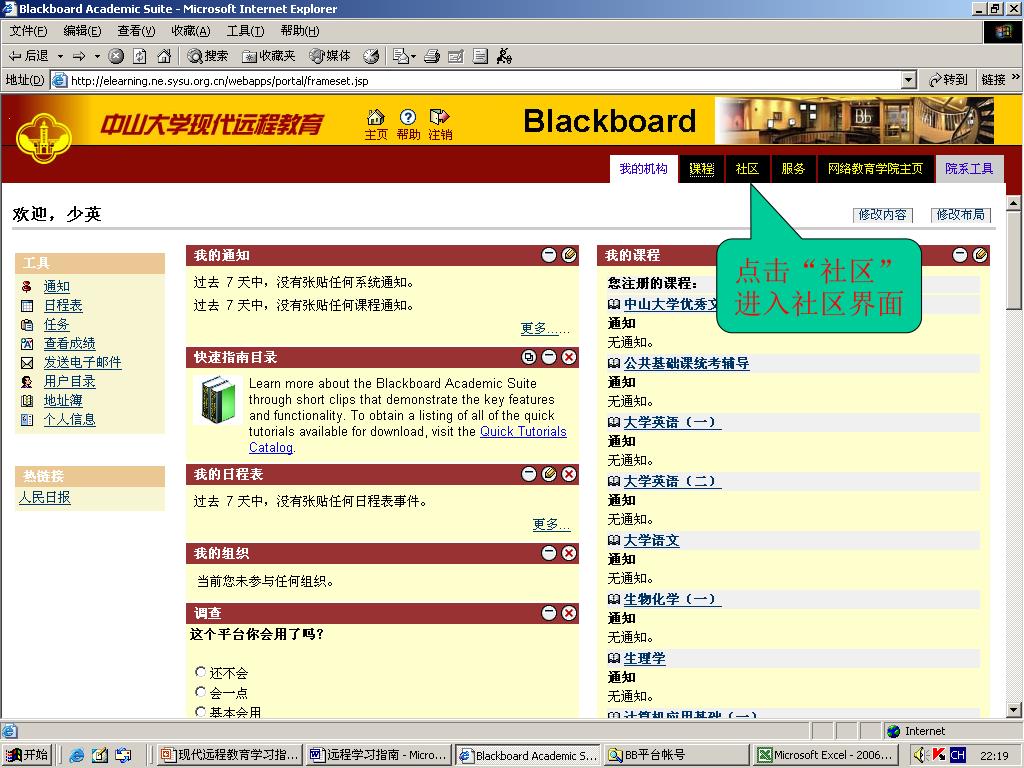
Task: Click the IE Mail toolbar icon
Action: tap(455, 56)
